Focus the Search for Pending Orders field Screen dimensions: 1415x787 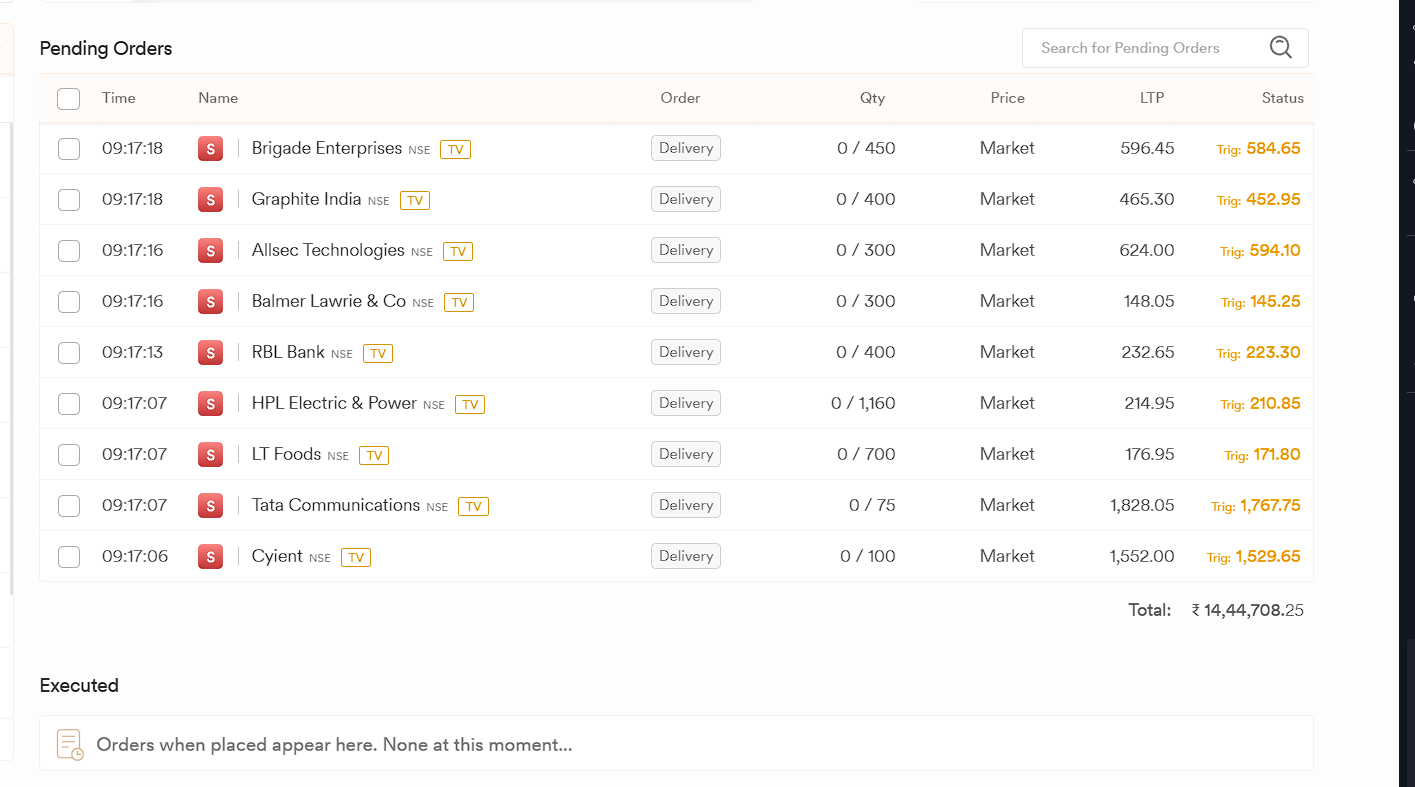pyautogui.click(x=1165, y=48)
